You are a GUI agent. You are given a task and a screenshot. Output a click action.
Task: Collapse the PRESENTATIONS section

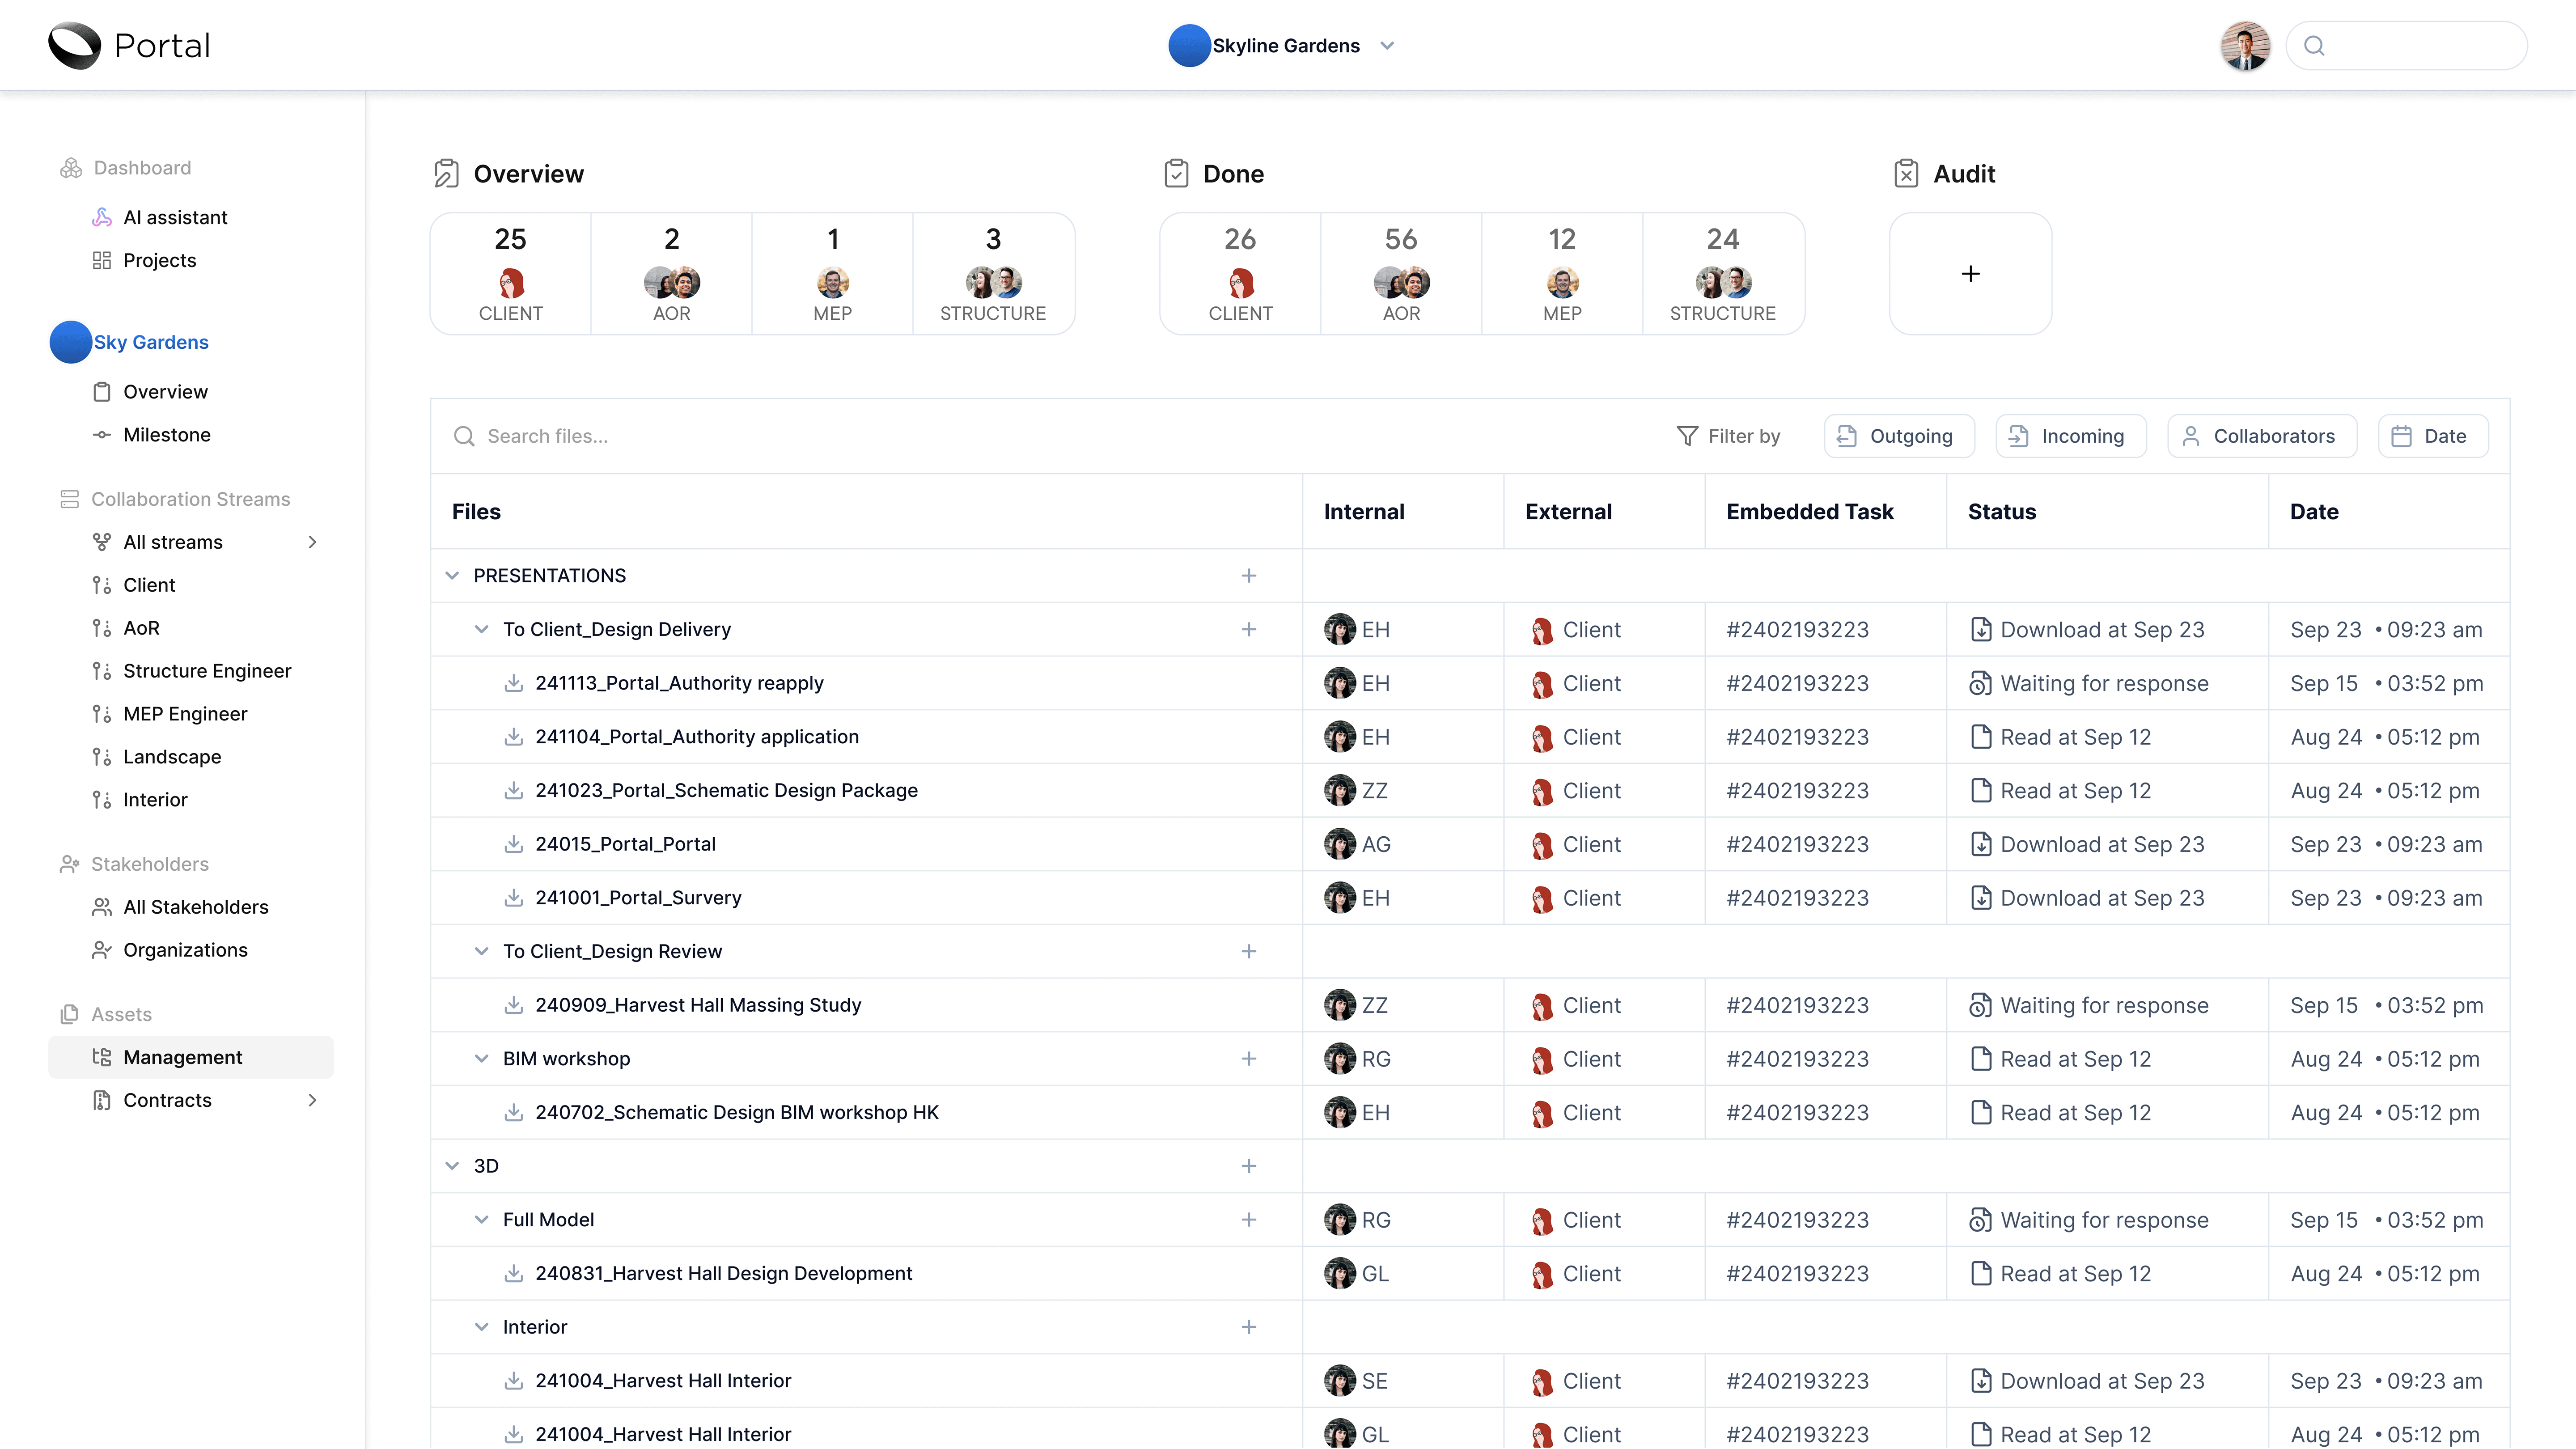(452, 576)
